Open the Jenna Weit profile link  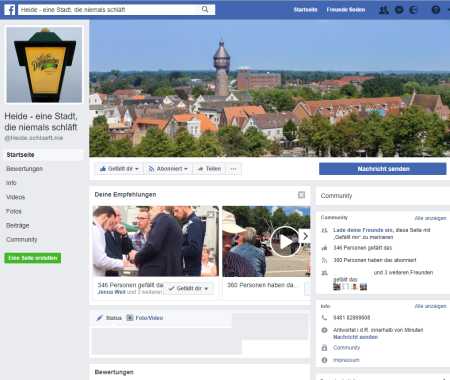click(x=112, y=292)
